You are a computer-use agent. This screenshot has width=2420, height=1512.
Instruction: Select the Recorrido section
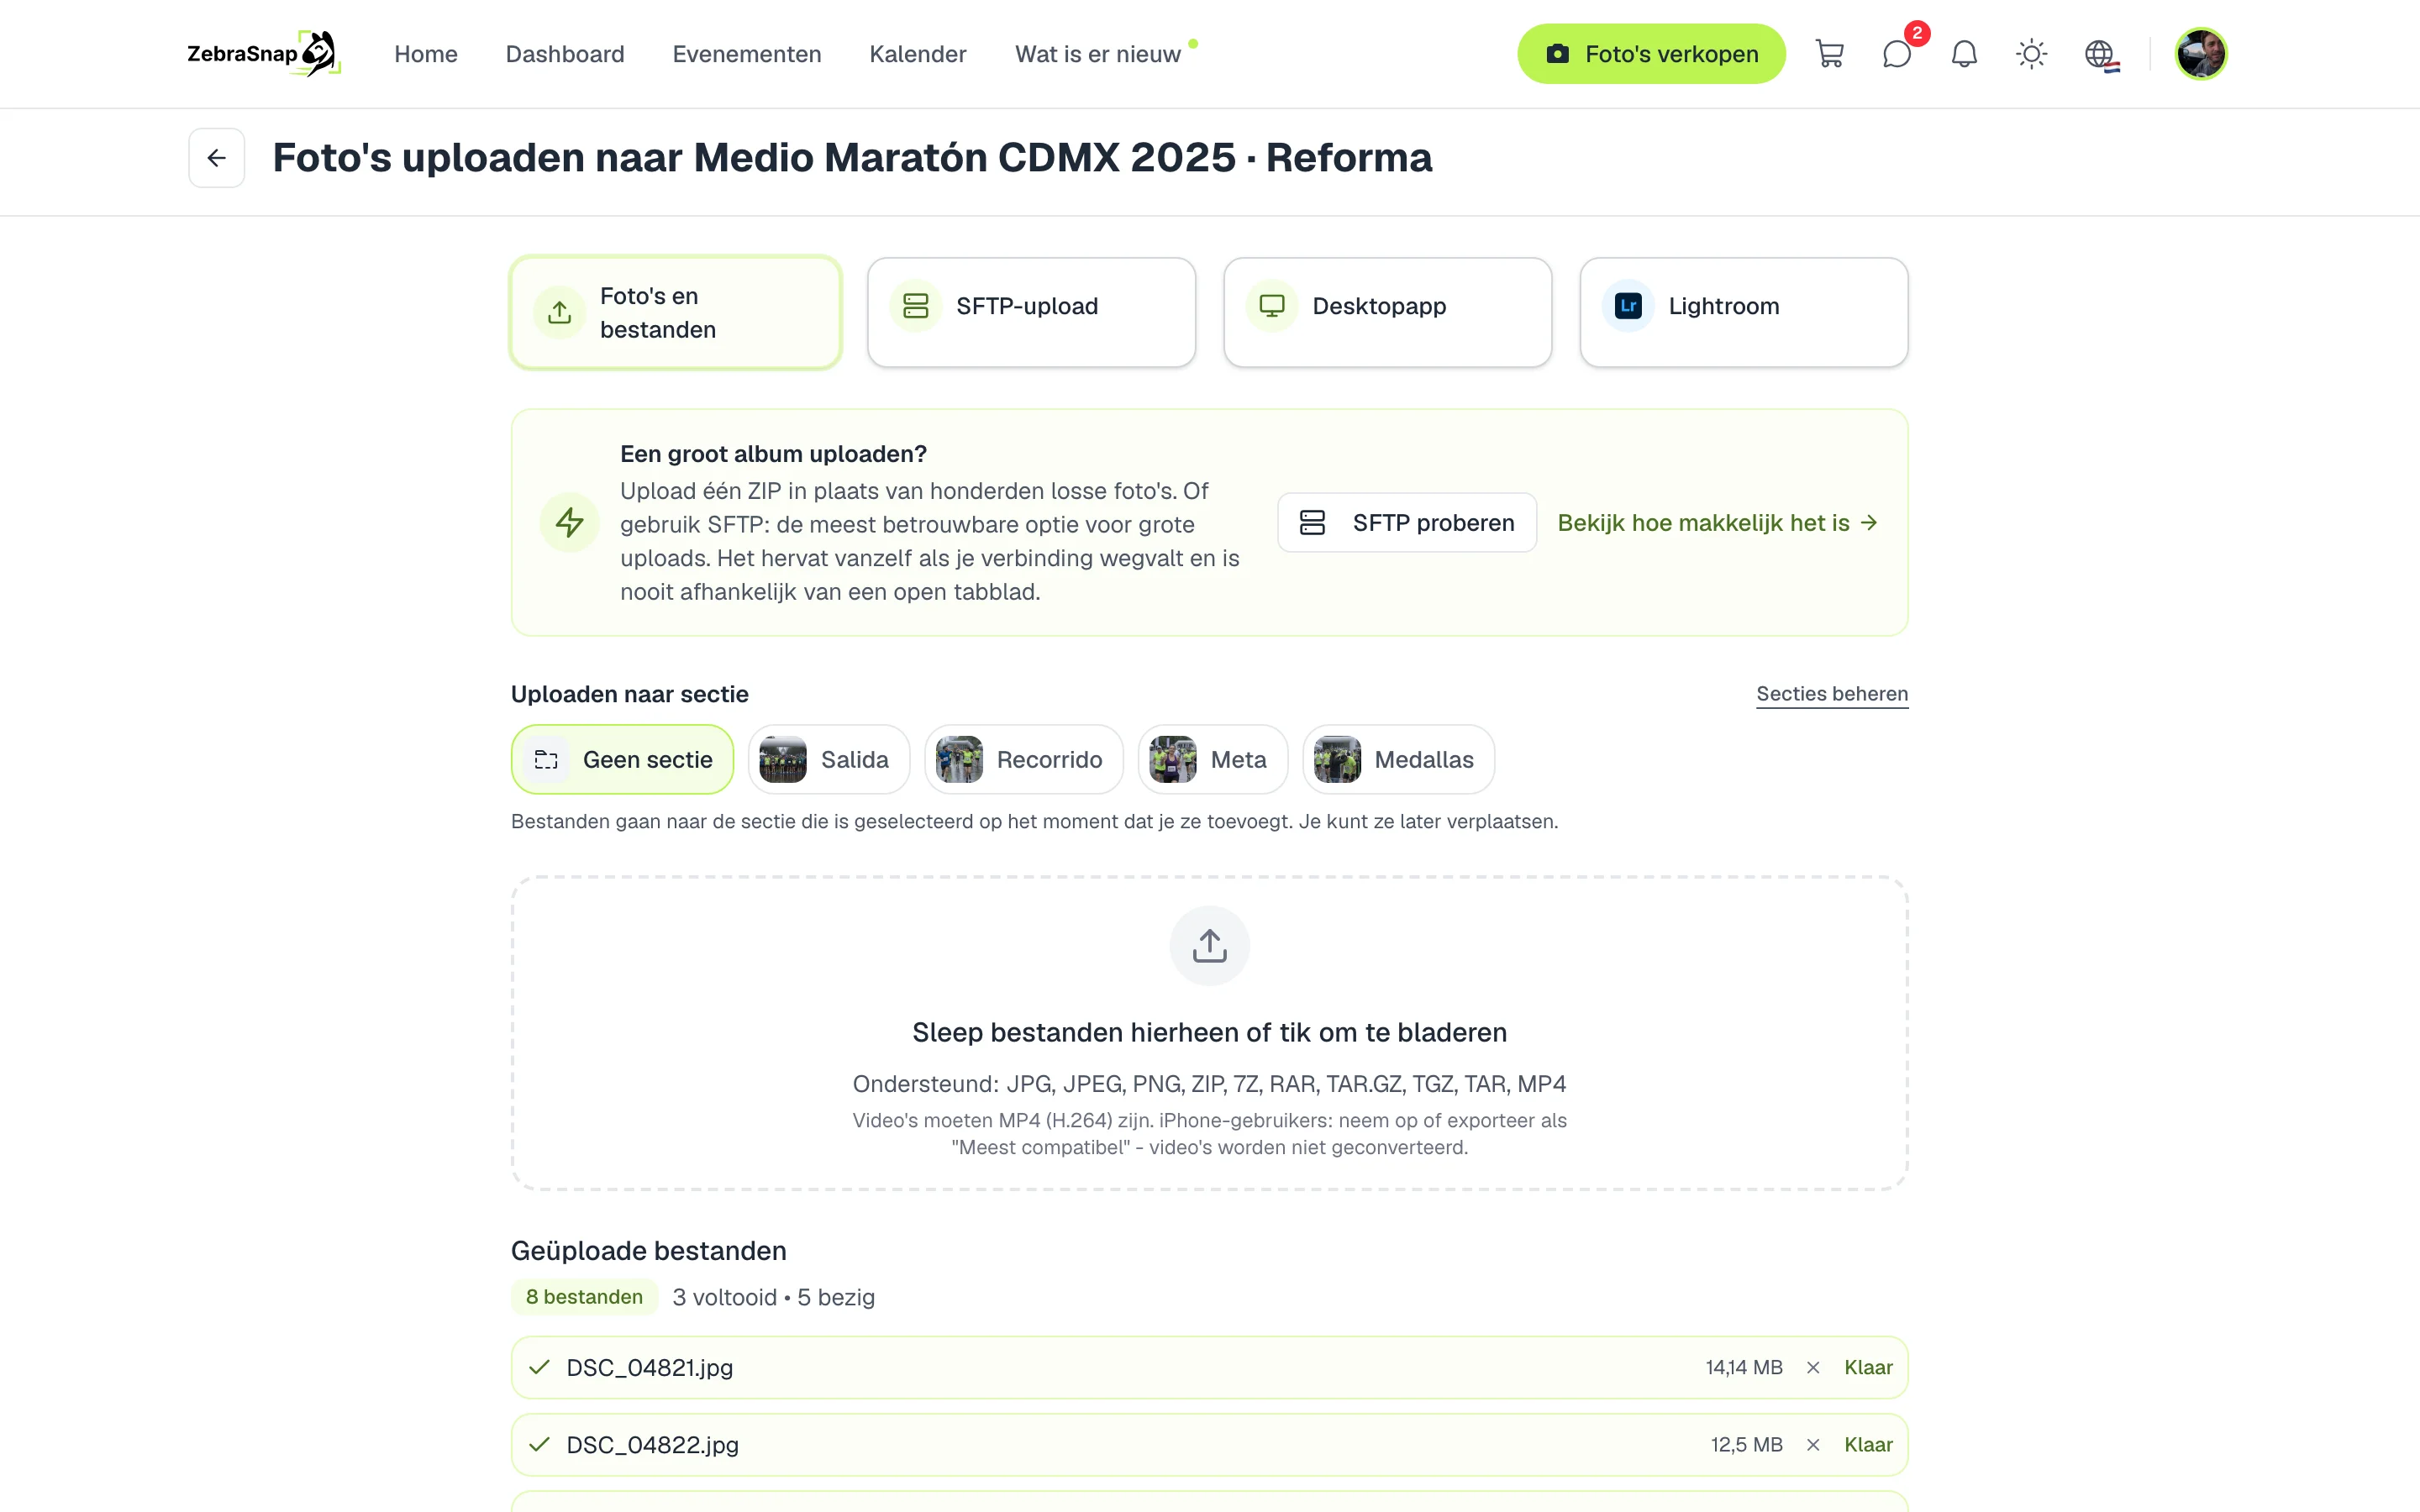point(1024,760)
